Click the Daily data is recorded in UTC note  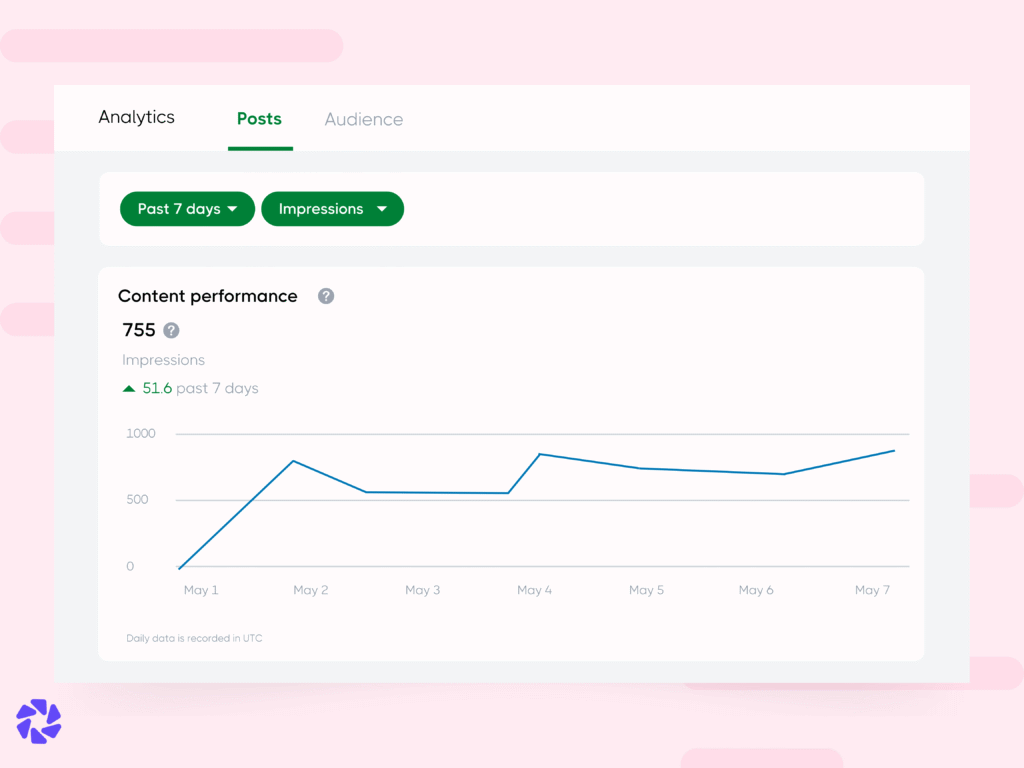[194, 638]
